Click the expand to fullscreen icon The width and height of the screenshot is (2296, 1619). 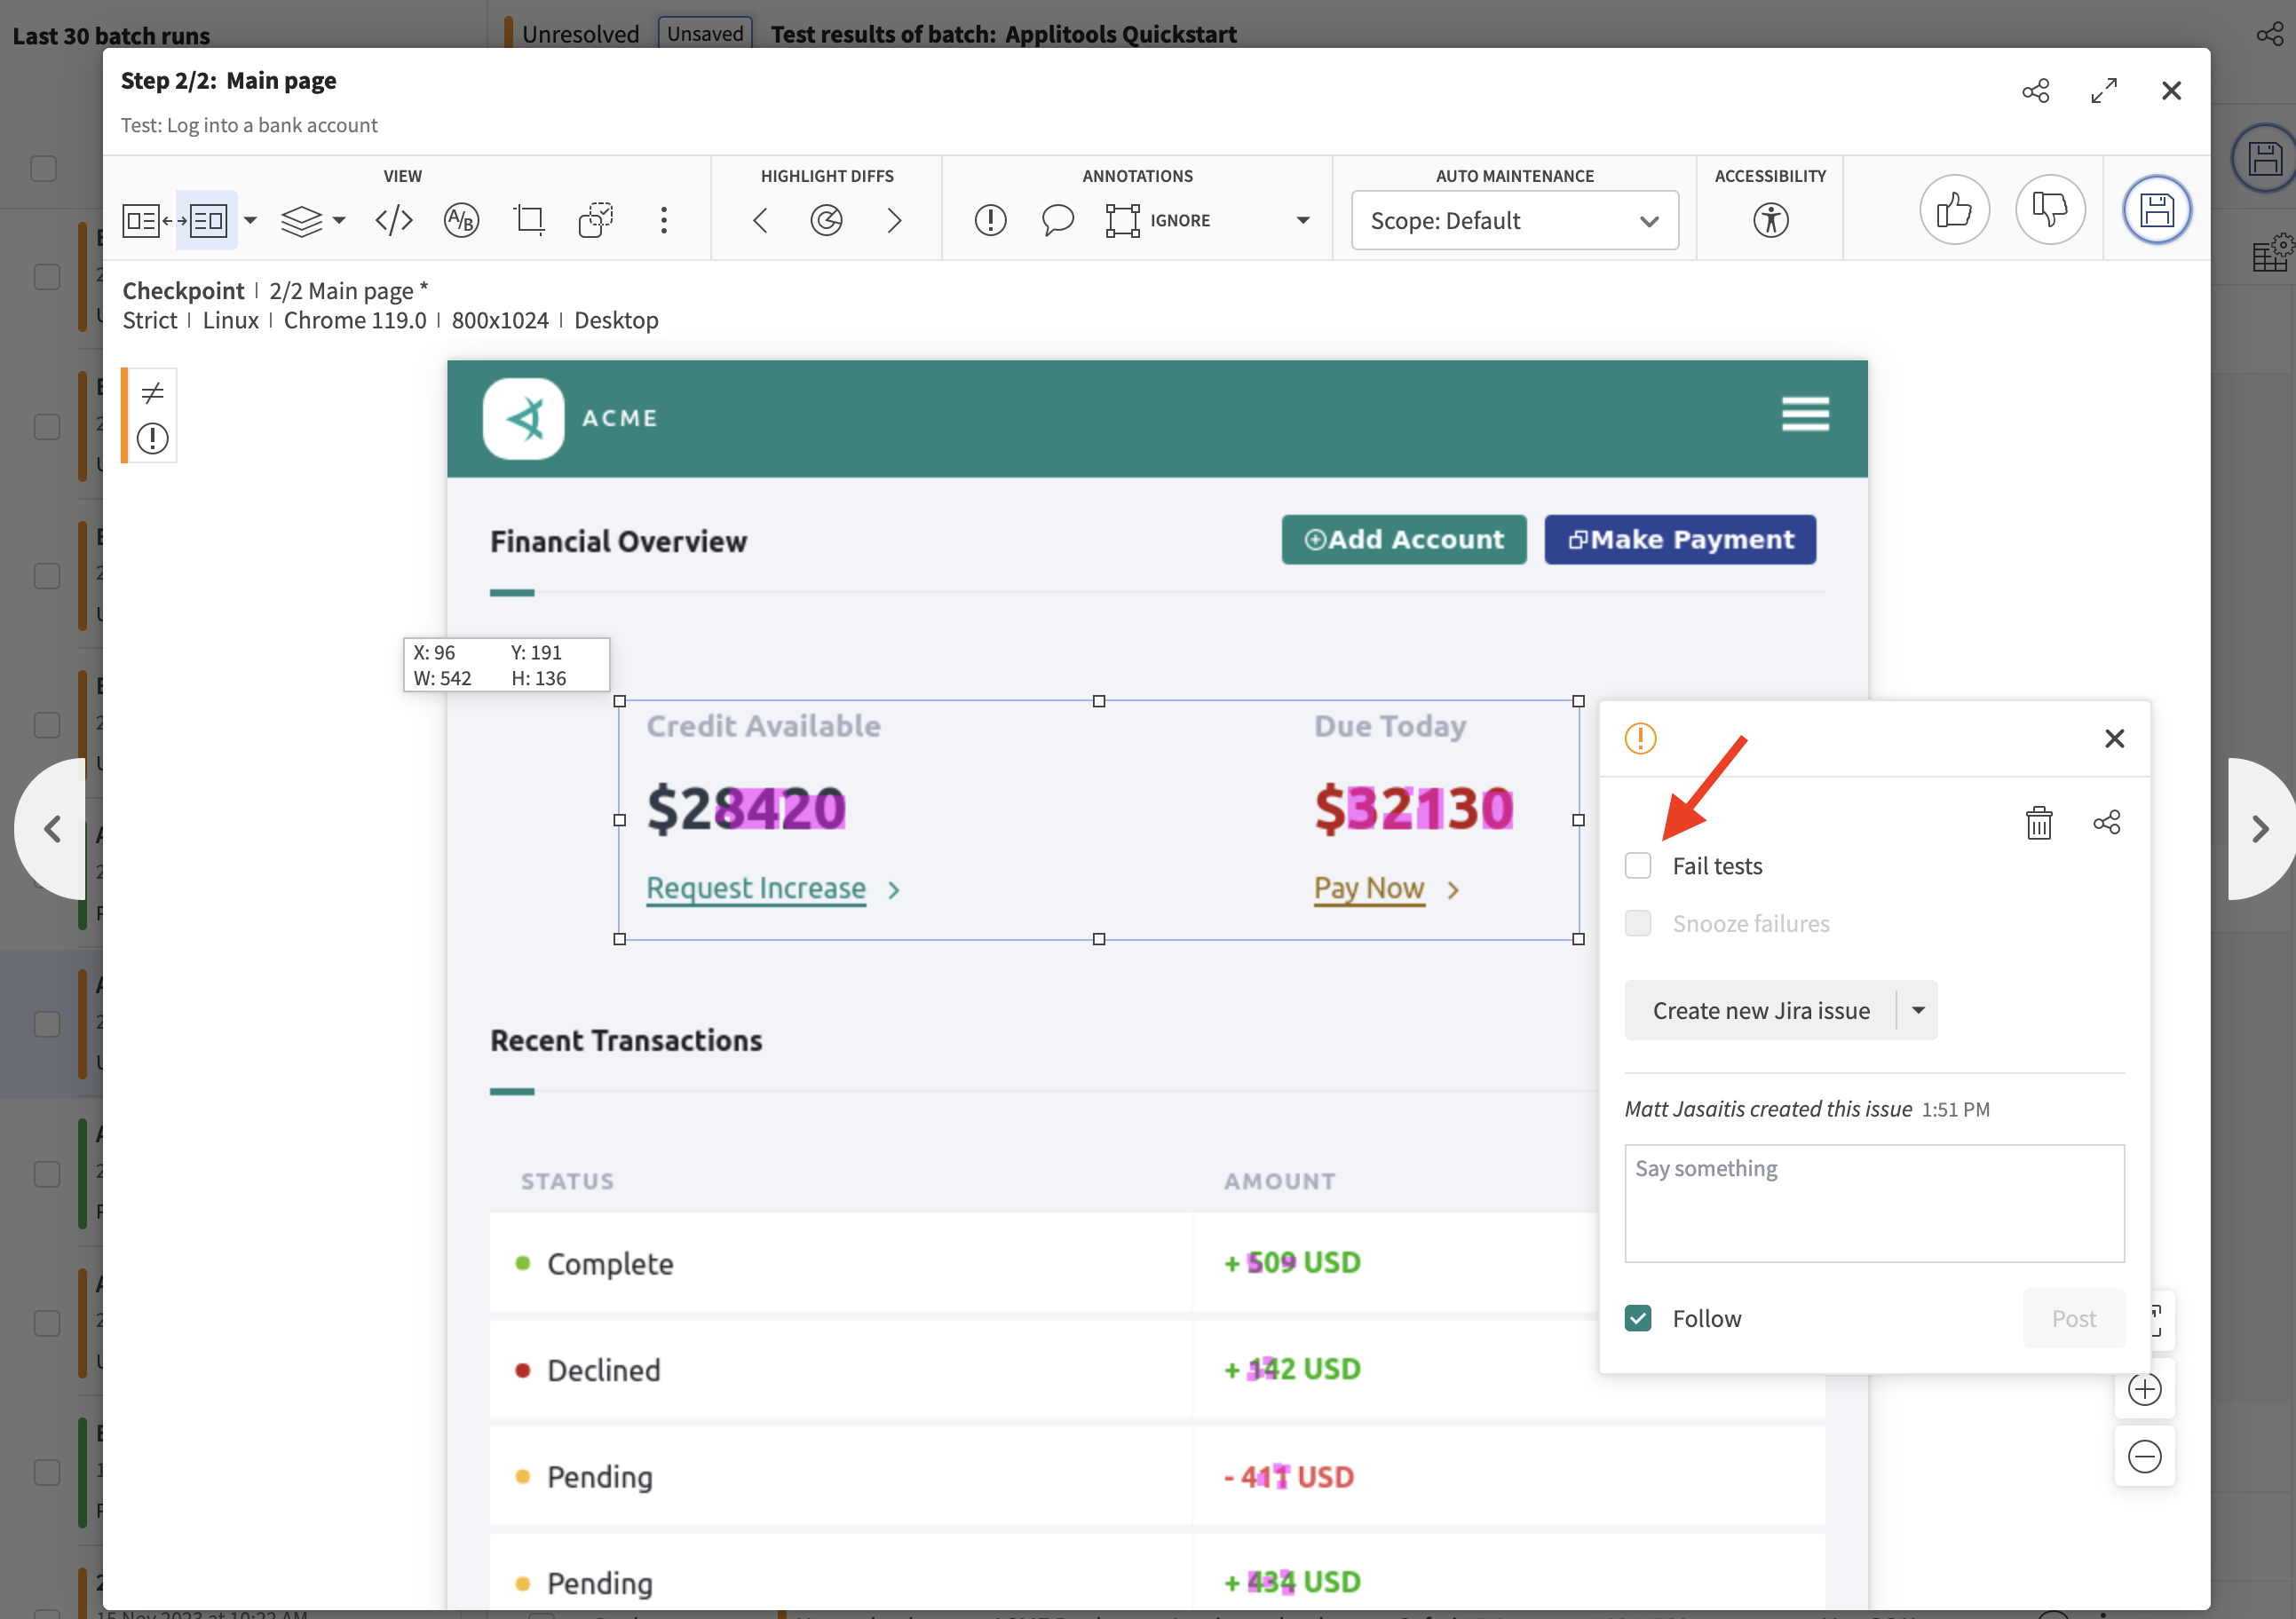(2103, 90)
